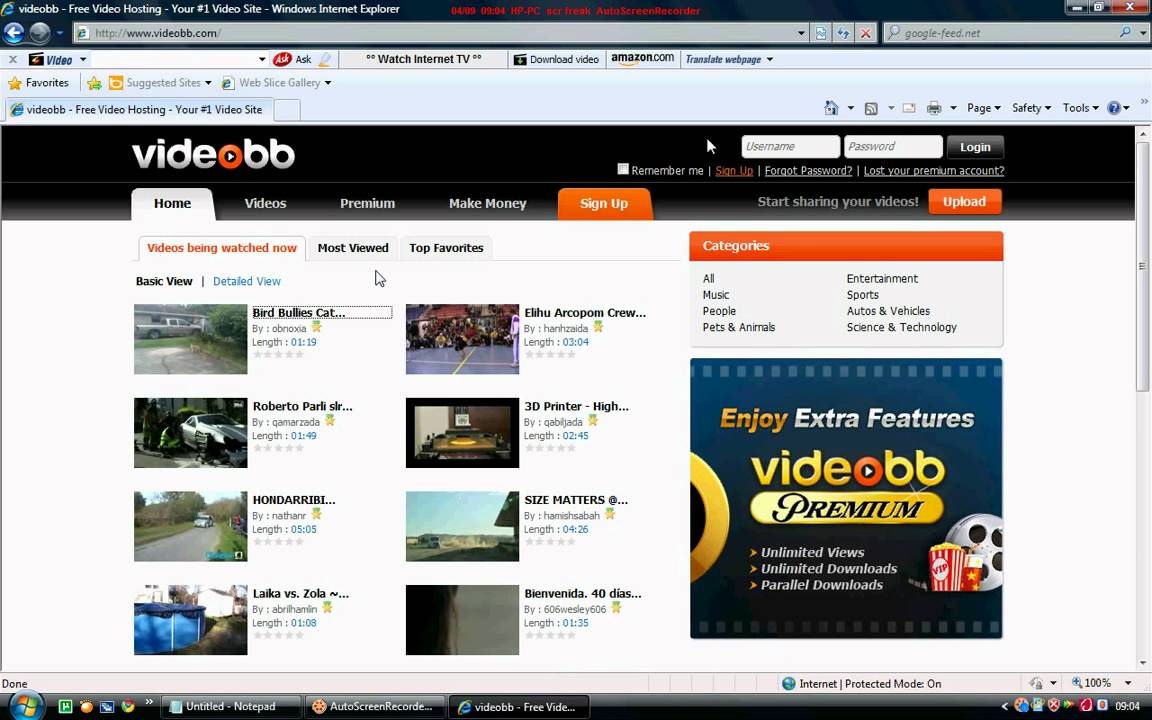Image resolution: width=1152 pixels, height=720 pixels.
Task: Open the Bird Bullies Cat video thumbnail
Action: [x=191, y=339]
